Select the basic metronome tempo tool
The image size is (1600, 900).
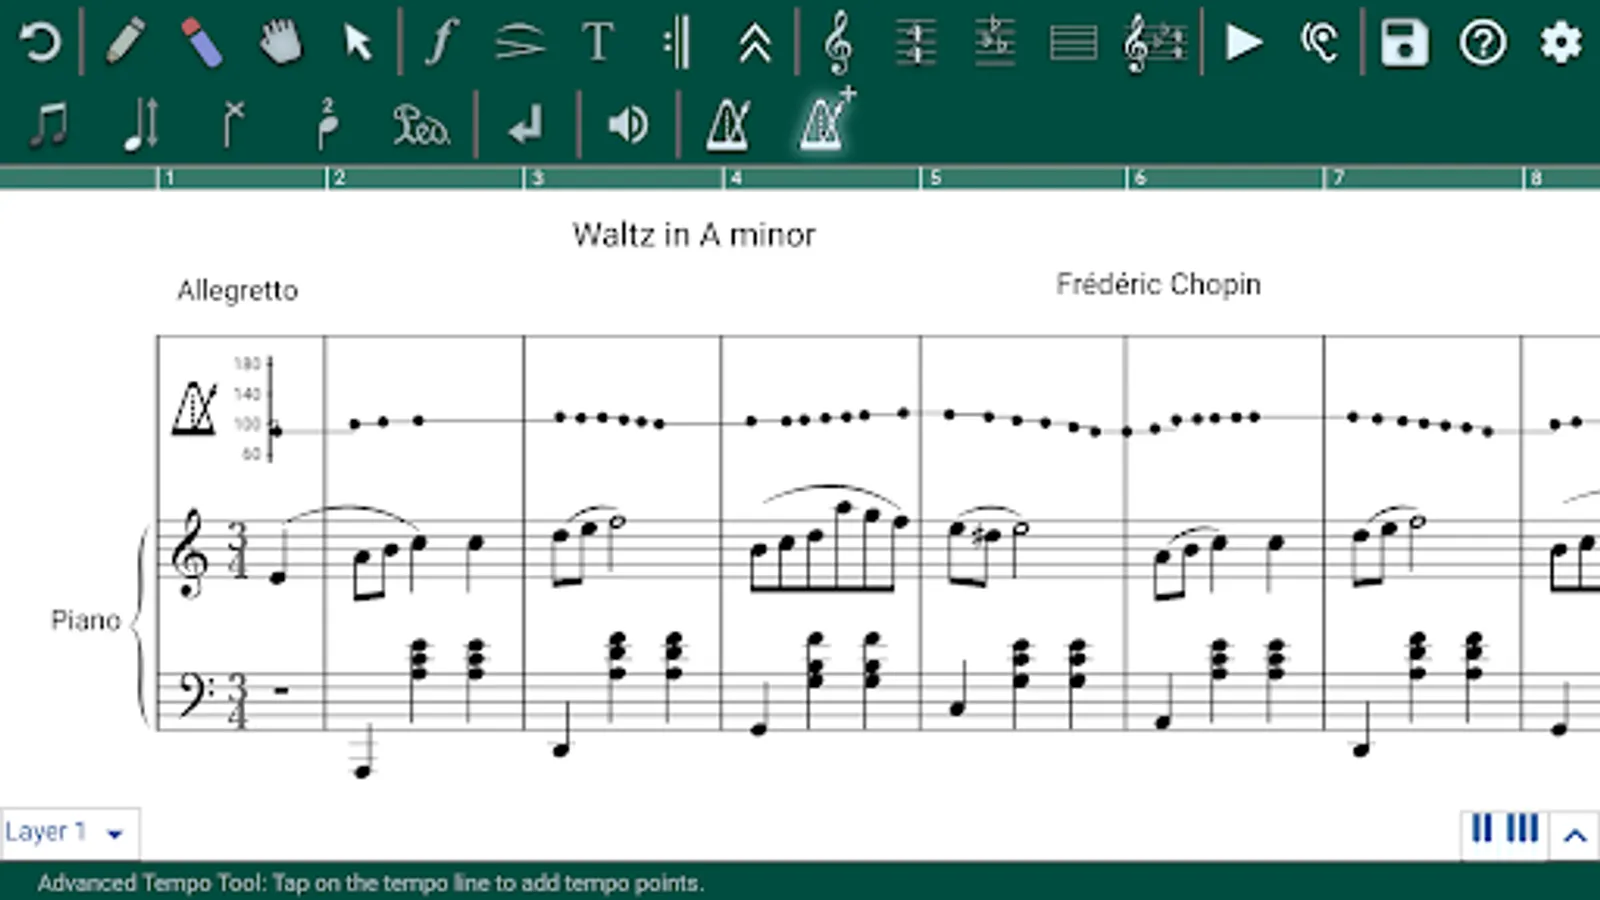click(727, 125)
